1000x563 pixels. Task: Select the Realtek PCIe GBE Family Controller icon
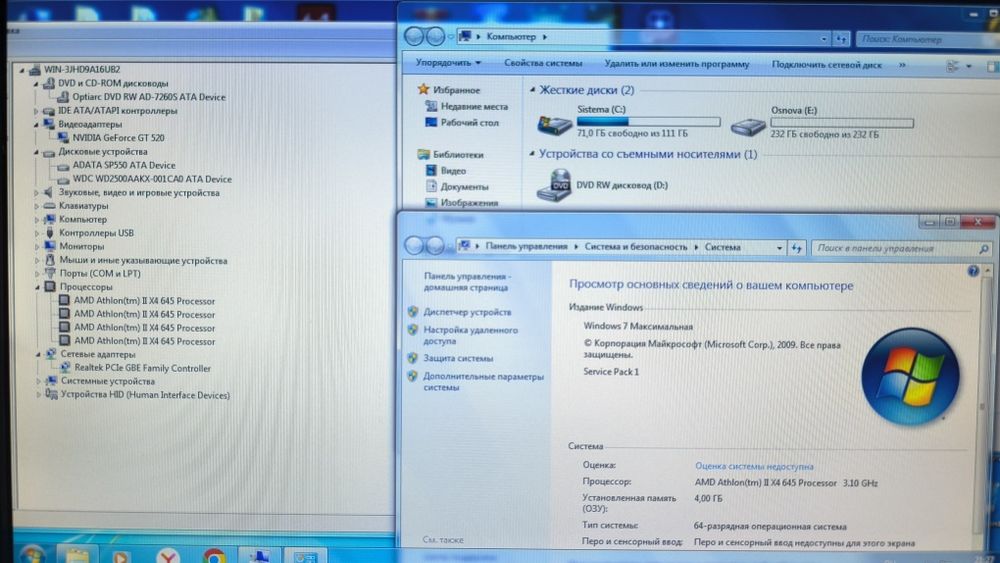coord(65,368)
